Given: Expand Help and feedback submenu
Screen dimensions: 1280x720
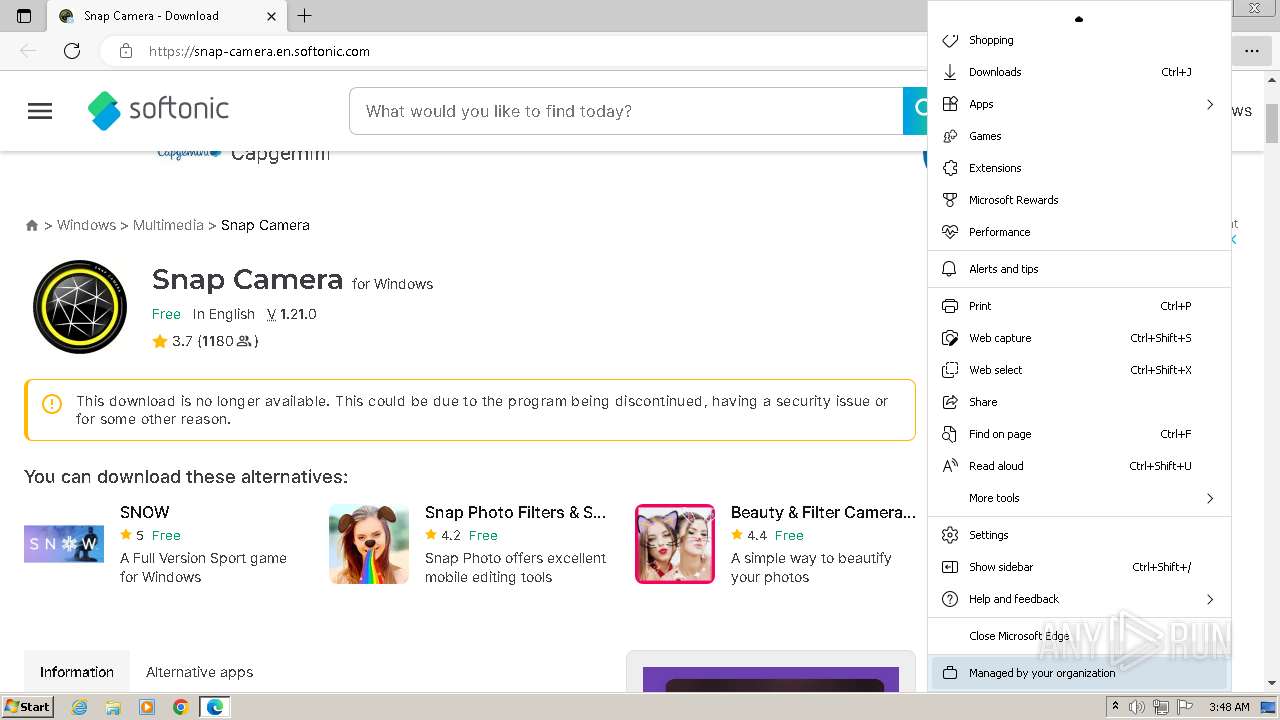Looking at the screenshot, I should pos(1079,599).
